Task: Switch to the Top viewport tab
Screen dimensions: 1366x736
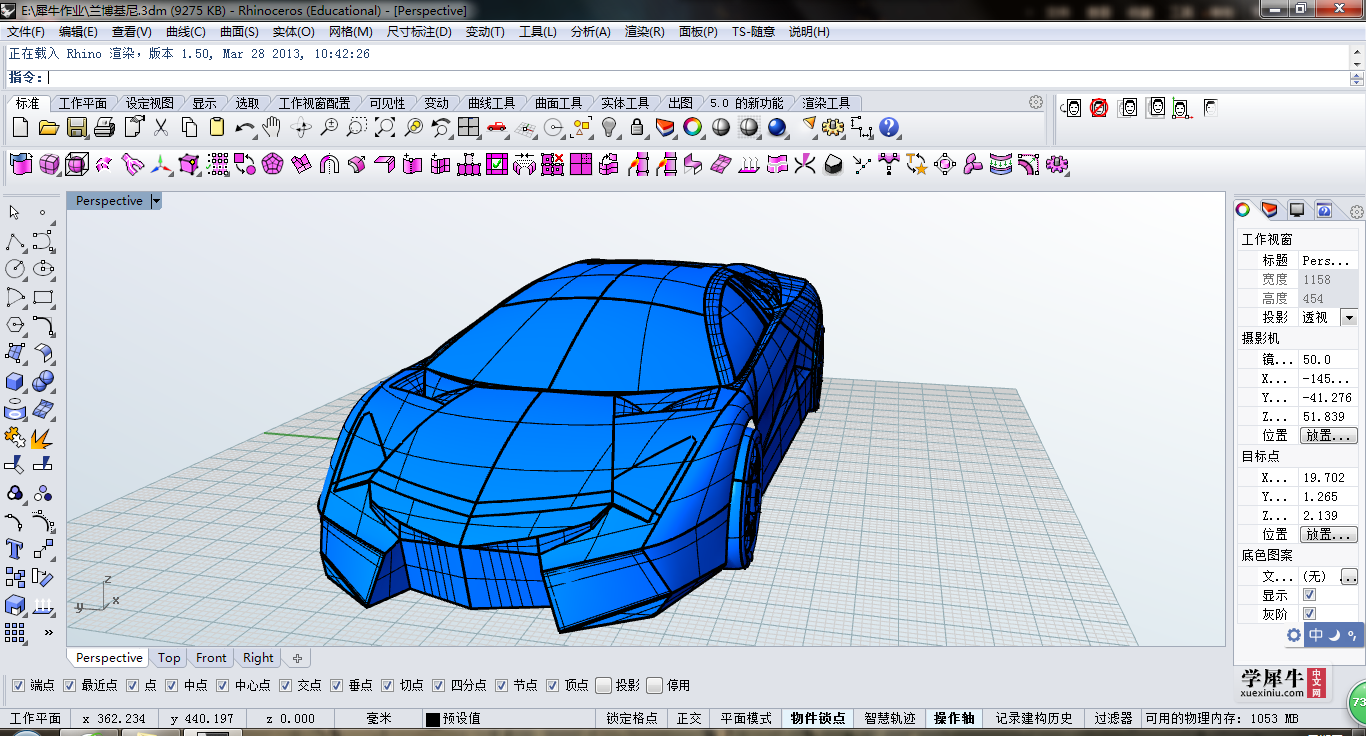Action: pyautogui.click(x=169, y=658)
